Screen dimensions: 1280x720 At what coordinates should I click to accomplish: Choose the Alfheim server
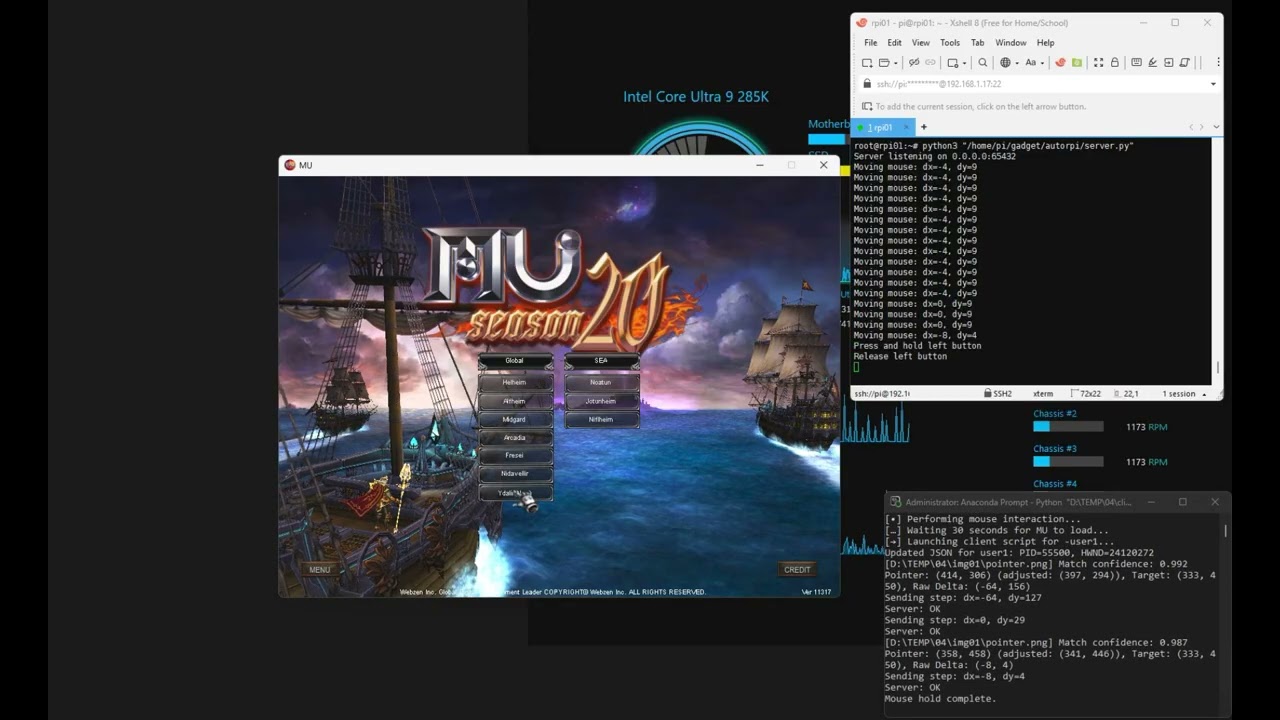515,401
